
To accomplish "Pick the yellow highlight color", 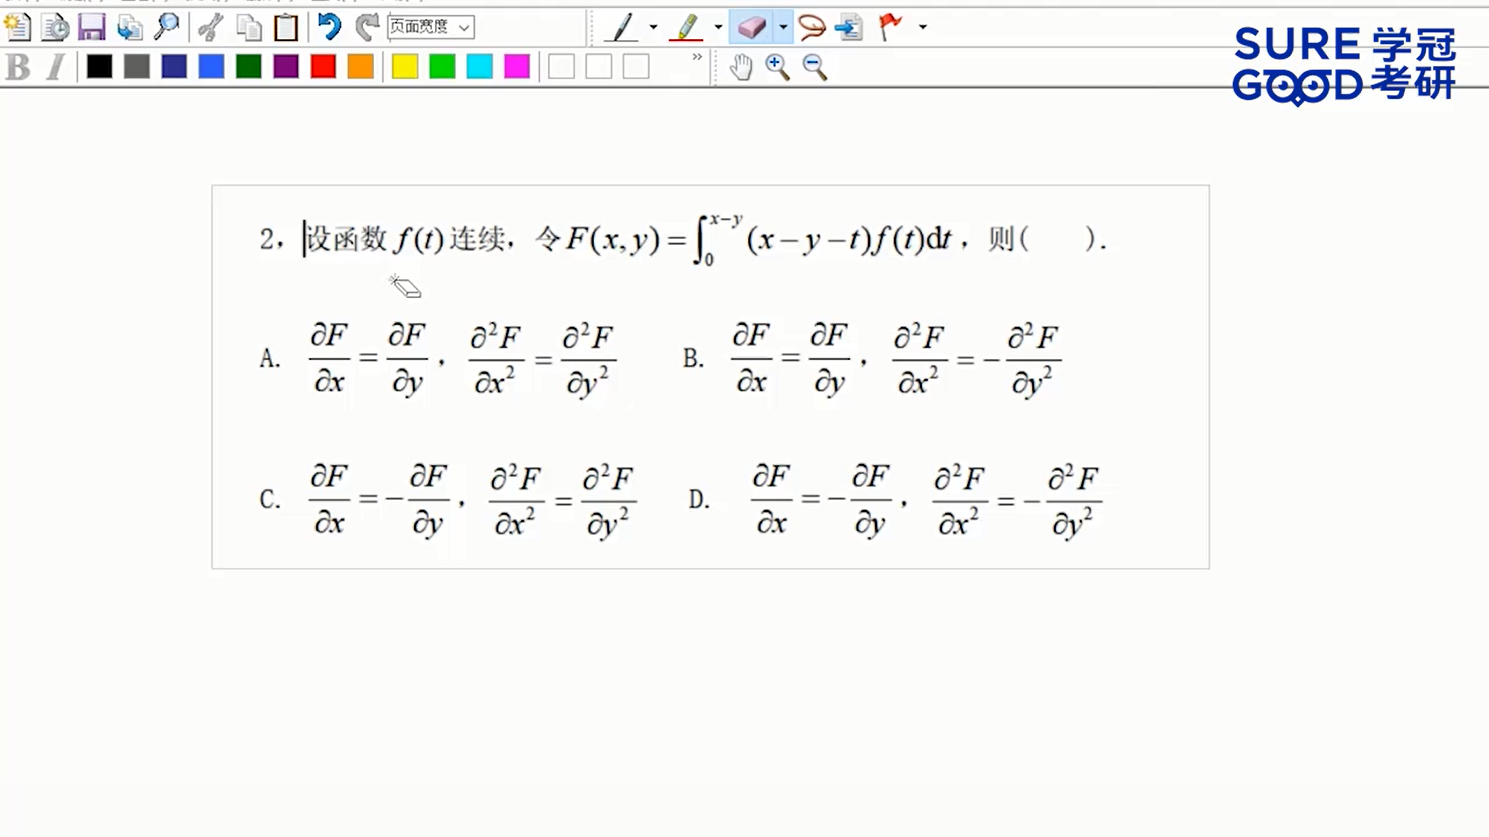I will (x=405, y=67).
